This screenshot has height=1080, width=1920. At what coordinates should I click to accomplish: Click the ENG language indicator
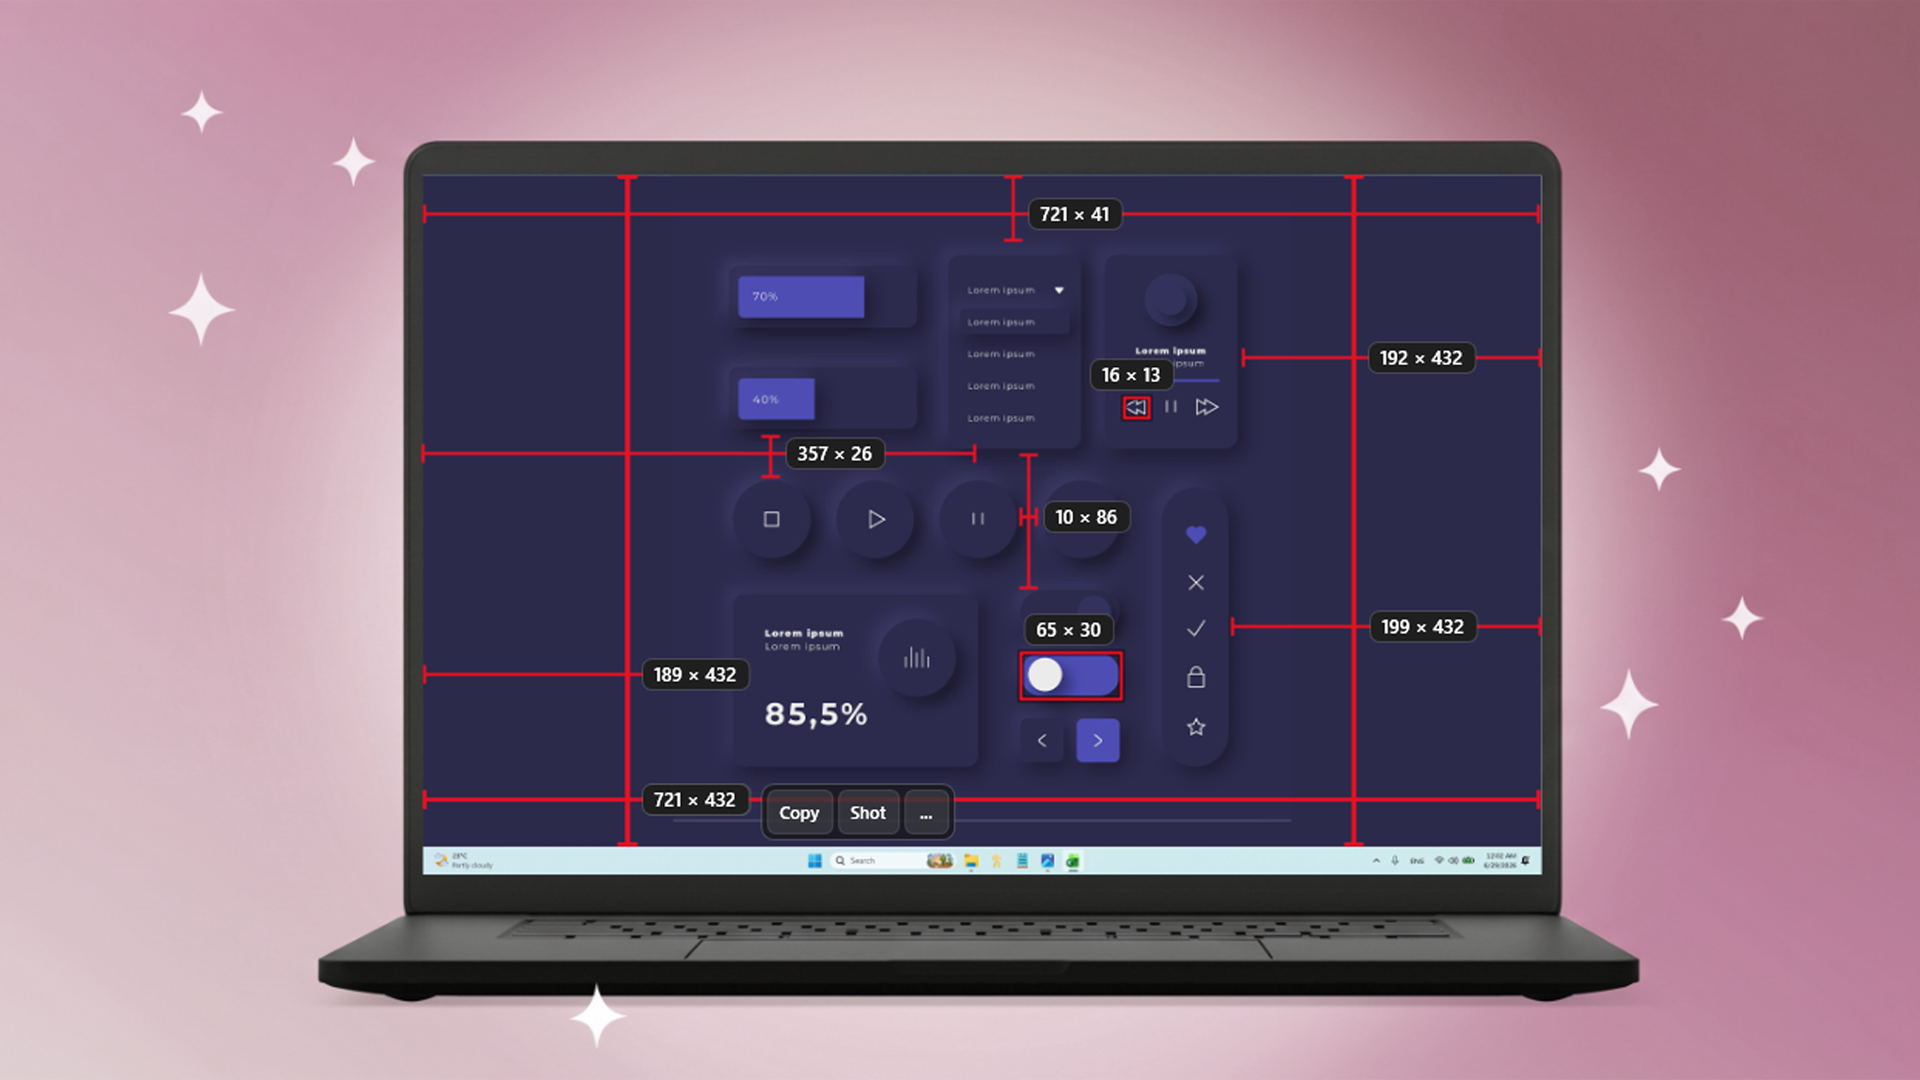(1417, 861)
